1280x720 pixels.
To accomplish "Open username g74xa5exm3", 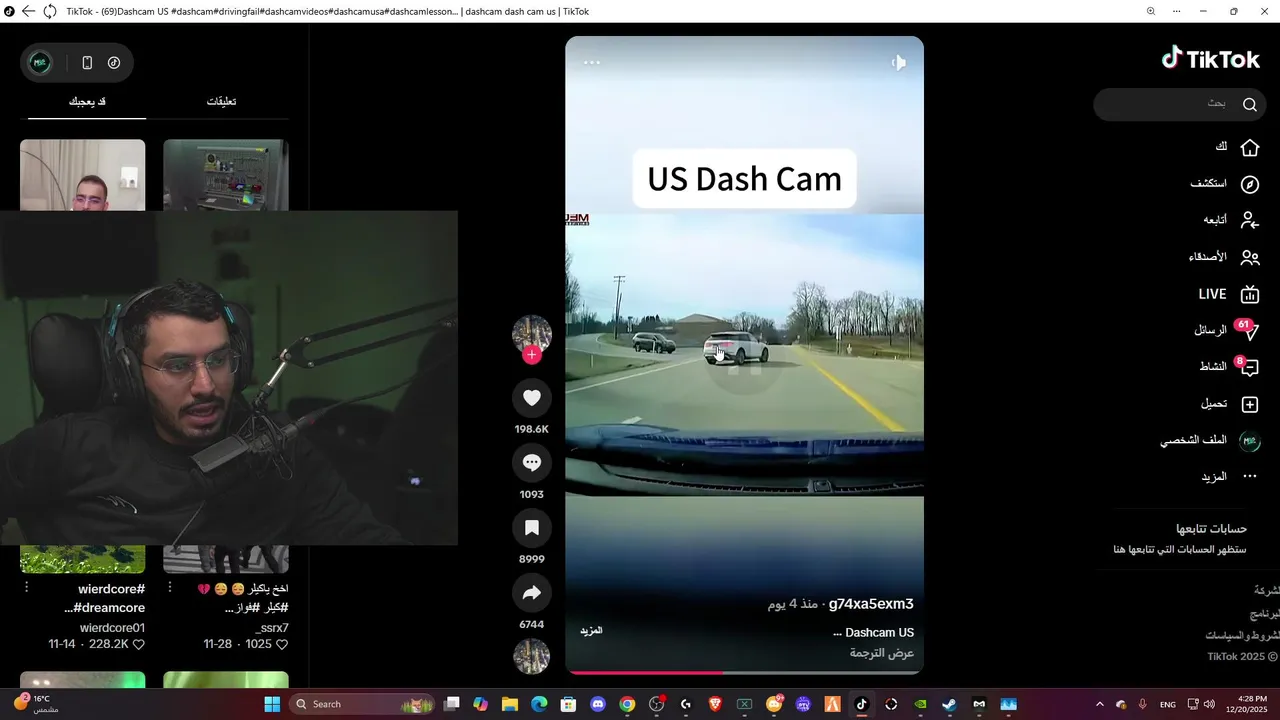I will tap(871, 604).
